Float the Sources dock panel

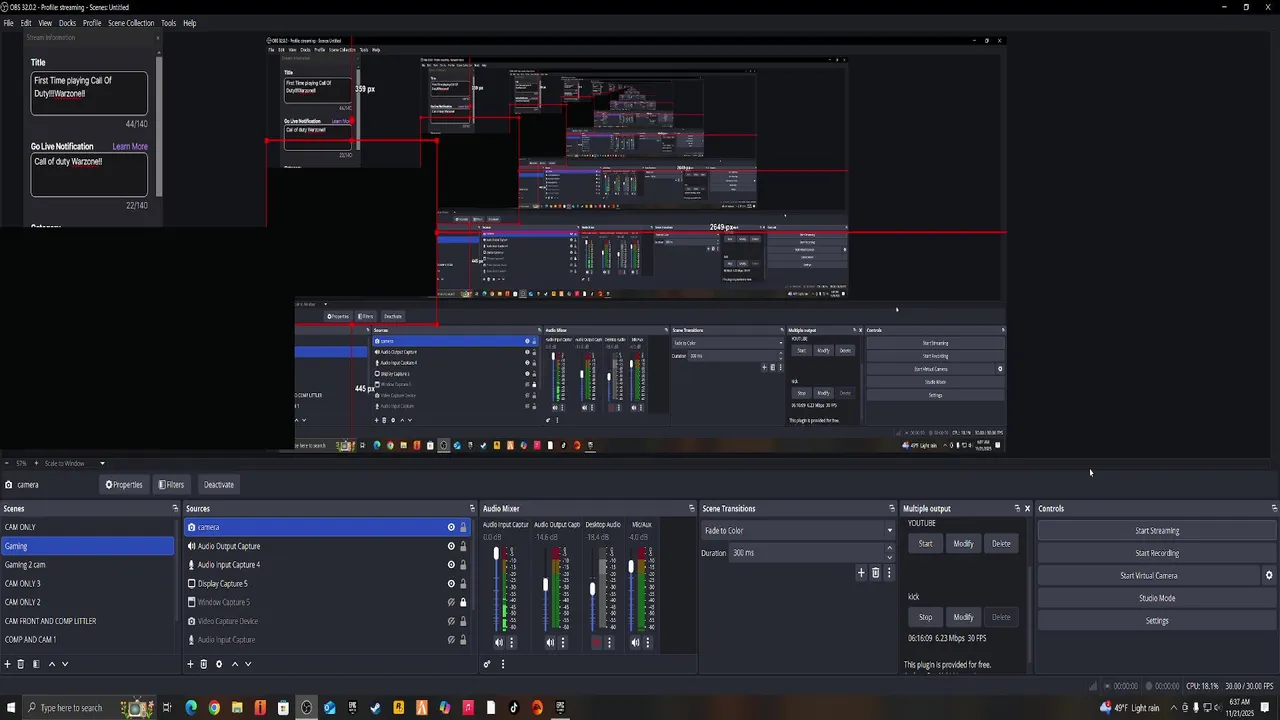click(x=473, y=509)
